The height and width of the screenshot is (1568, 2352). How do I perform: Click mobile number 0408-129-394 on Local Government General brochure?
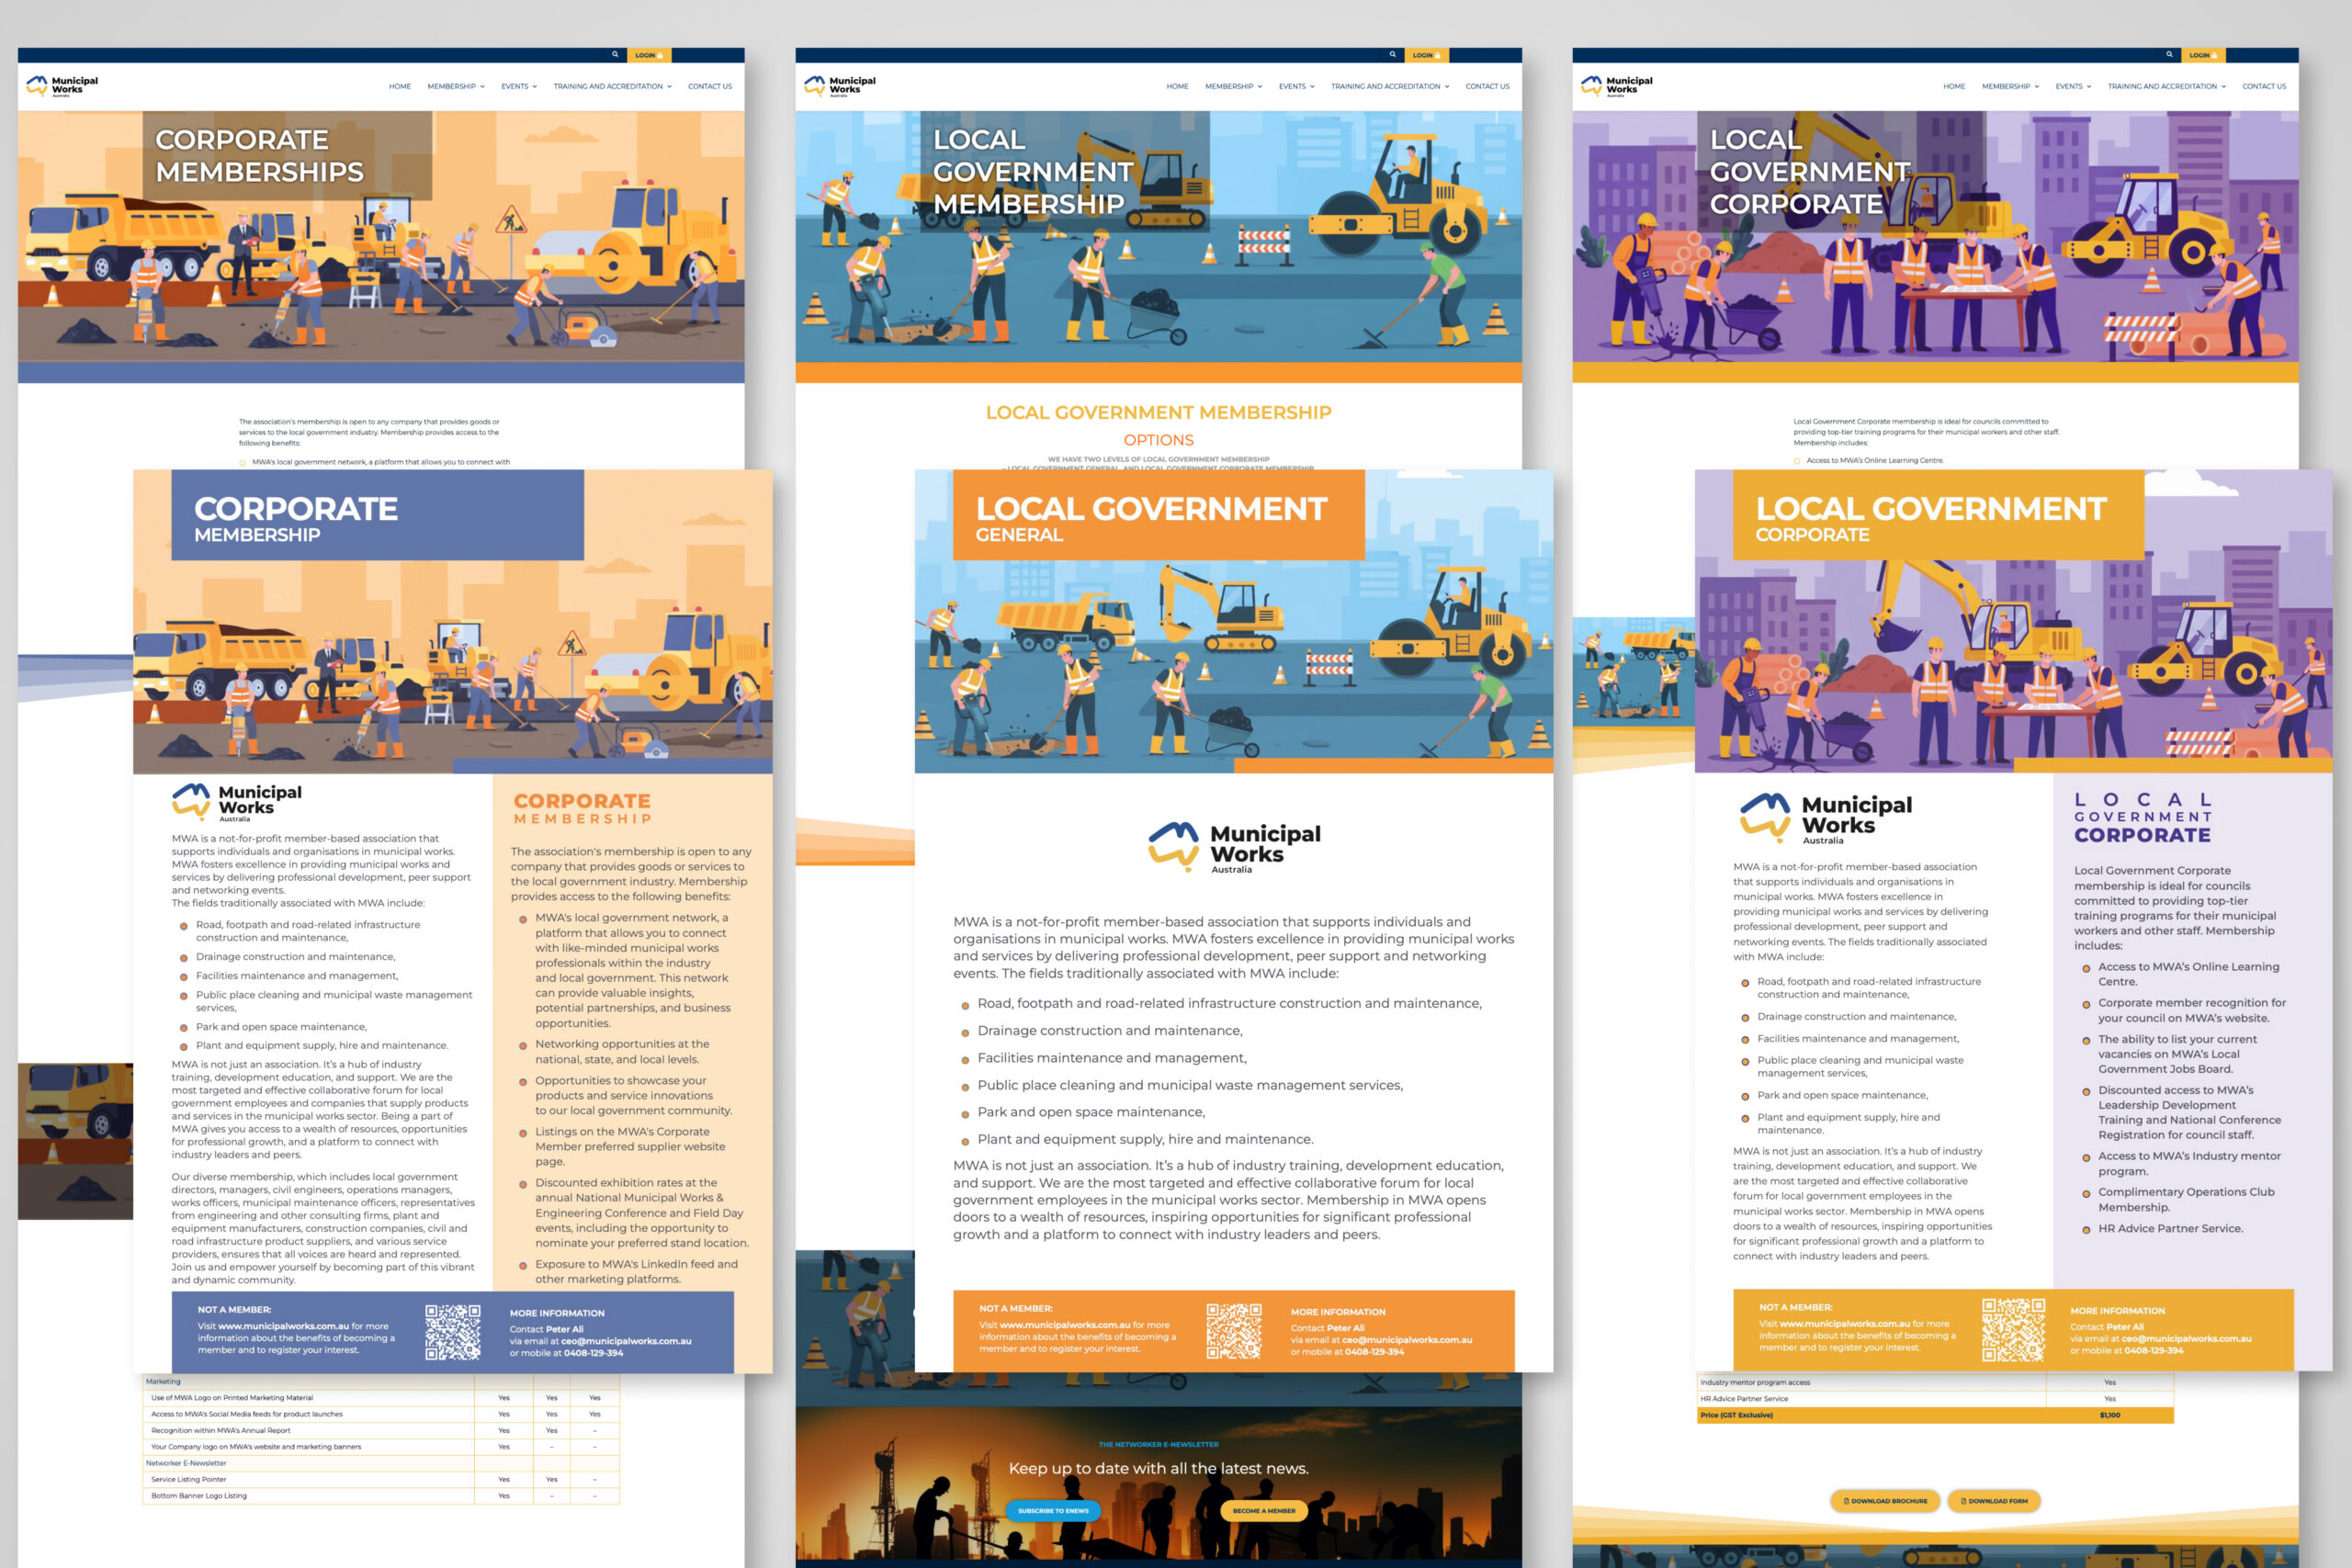[1374, 1352]
